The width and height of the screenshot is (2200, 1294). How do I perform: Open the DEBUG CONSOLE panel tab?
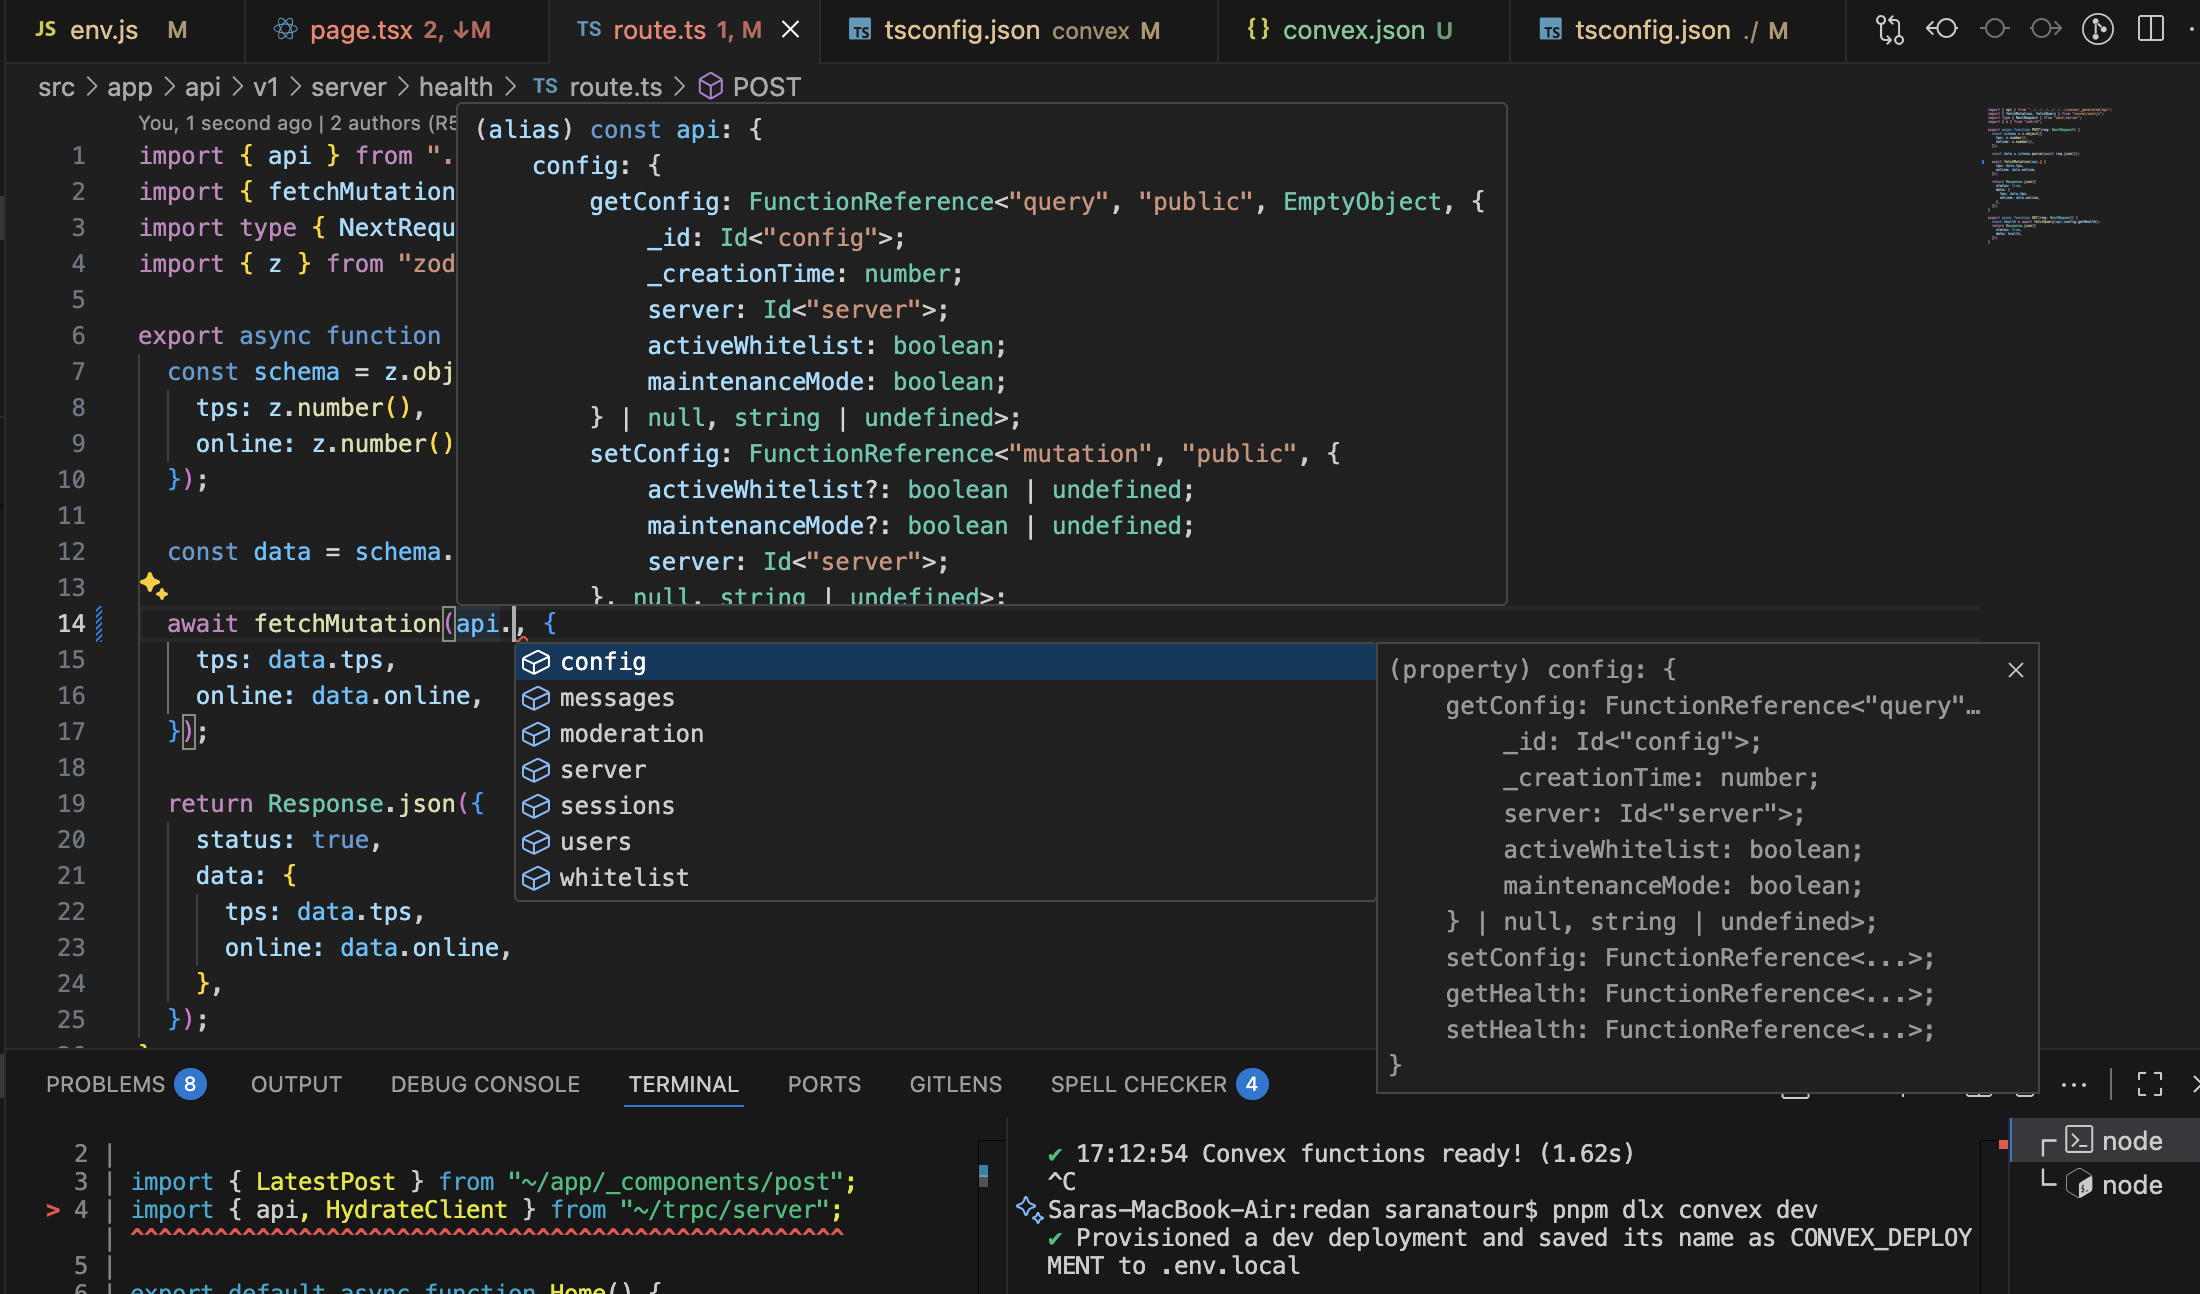point(485,1084)
